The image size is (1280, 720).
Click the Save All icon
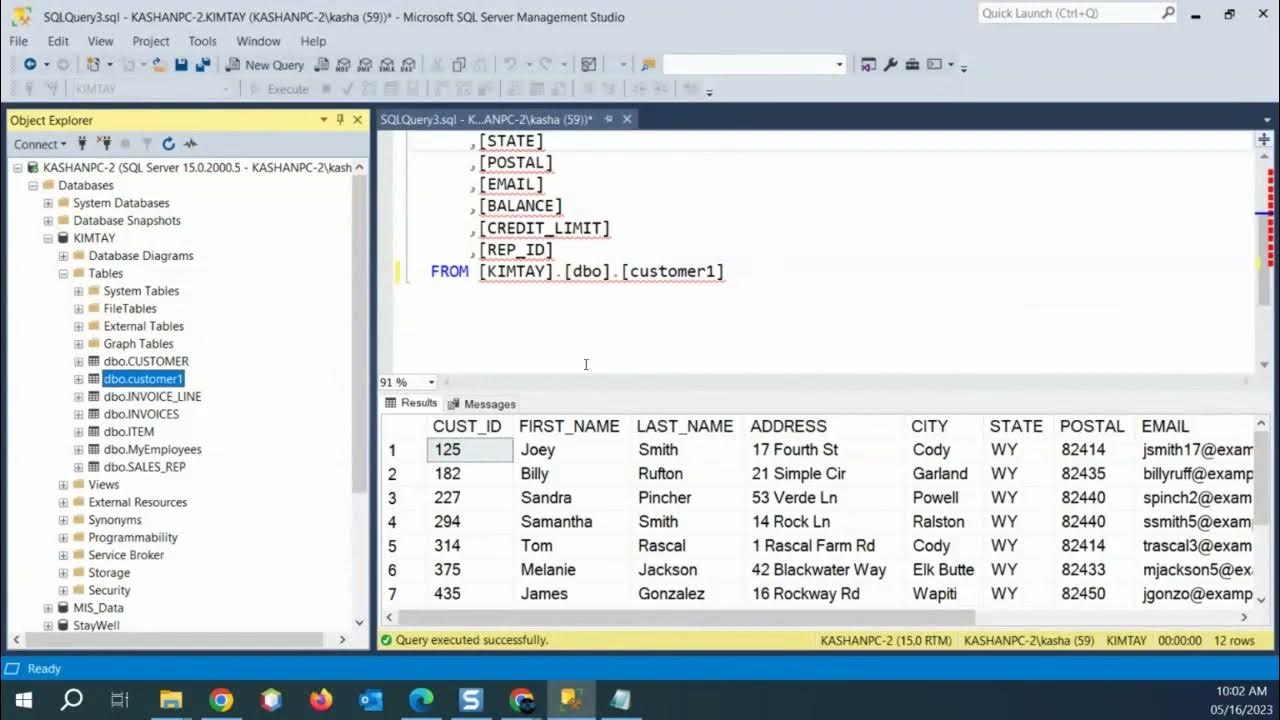[203, 65]
